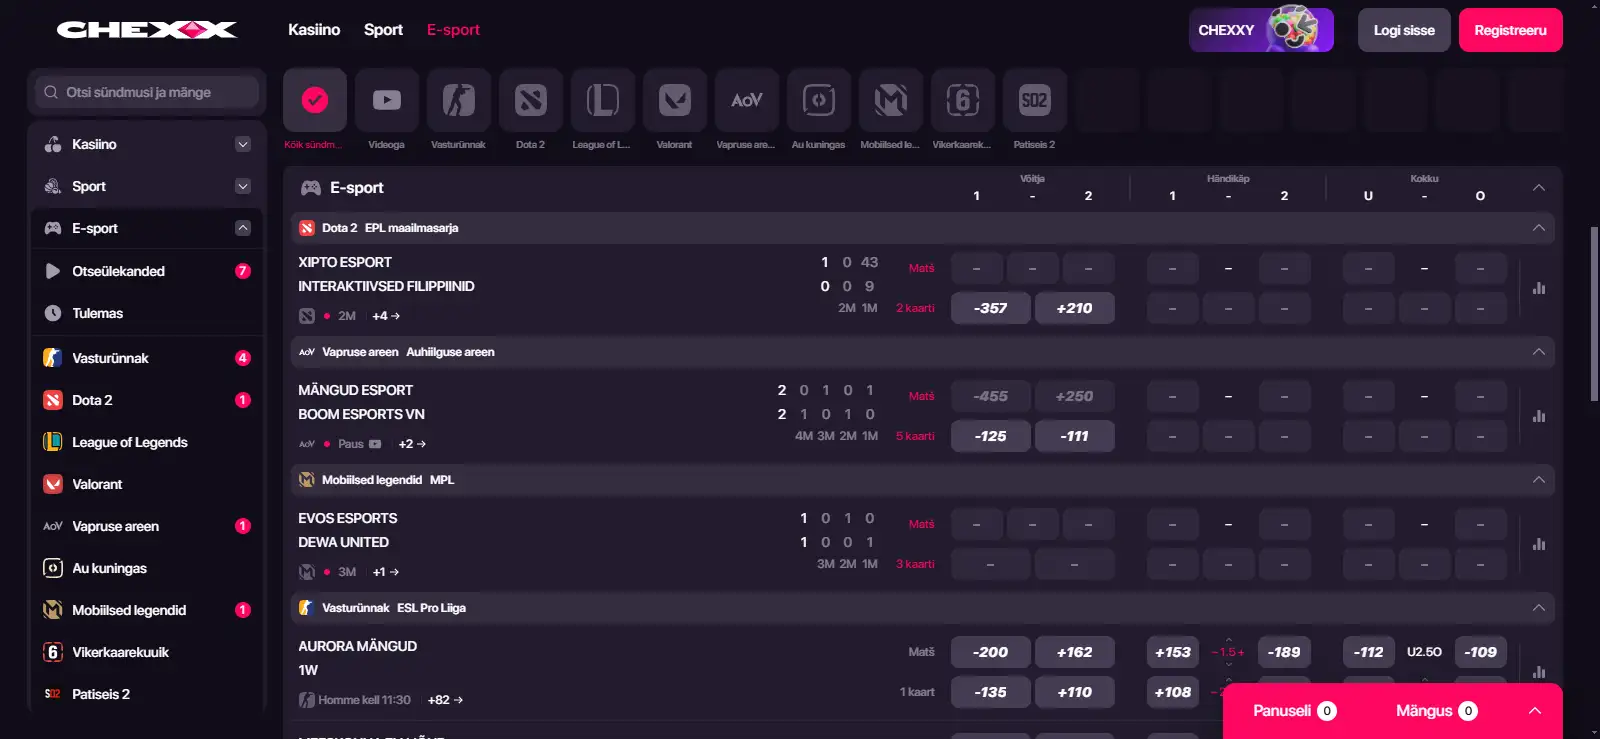Expand the Panuseli bet slip panel
The height and width of the screenshot is (739, 1600).
pos(1535,711)
